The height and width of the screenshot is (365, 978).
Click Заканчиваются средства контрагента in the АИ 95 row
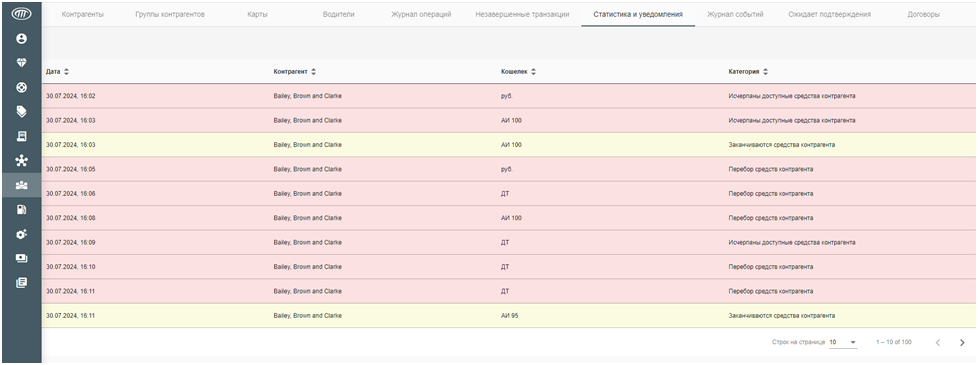(782, 316)
